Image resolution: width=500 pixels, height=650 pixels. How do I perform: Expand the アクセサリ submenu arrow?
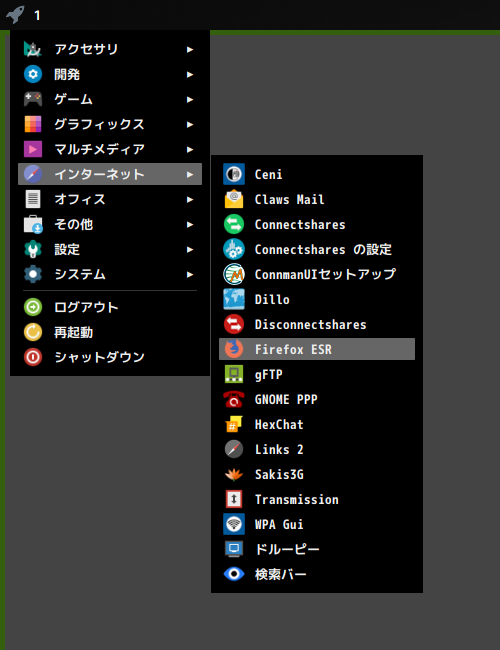tap(190, 49)
